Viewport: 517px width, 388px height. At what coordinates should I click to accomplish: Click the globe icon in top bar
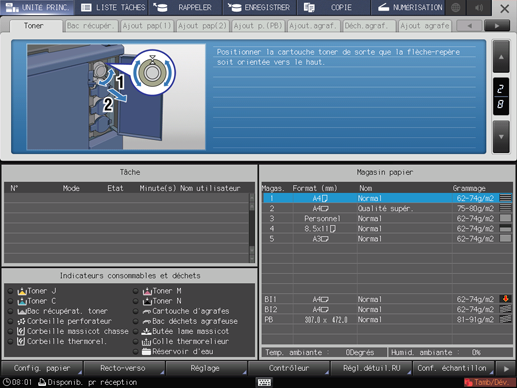click(x=455, y=7)
